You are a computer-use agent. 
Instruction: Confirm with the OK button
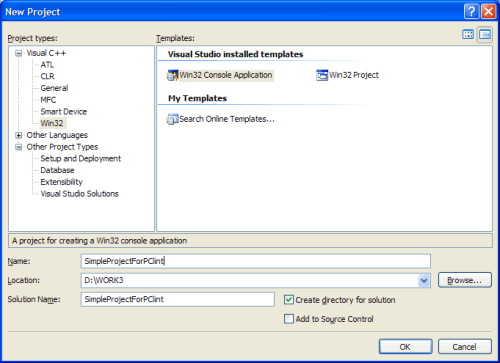coord(405,347)
